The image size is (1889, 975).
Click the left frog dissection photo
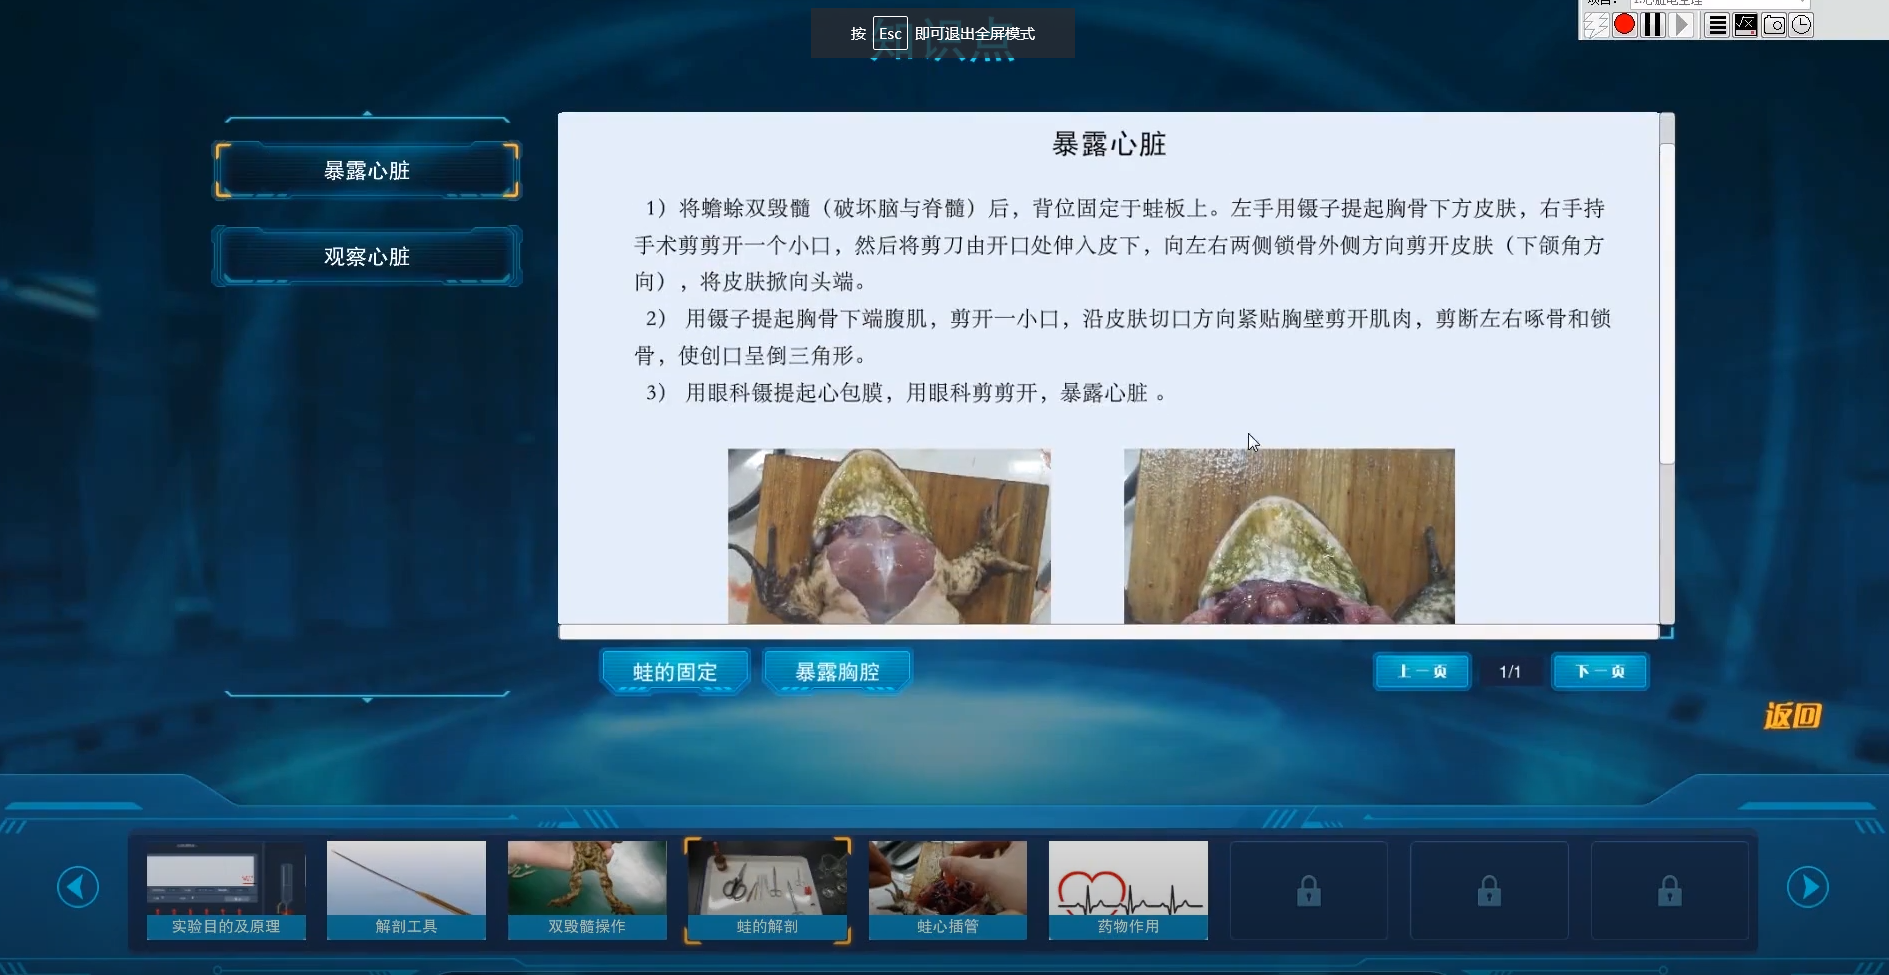click(x=889, y=536)
